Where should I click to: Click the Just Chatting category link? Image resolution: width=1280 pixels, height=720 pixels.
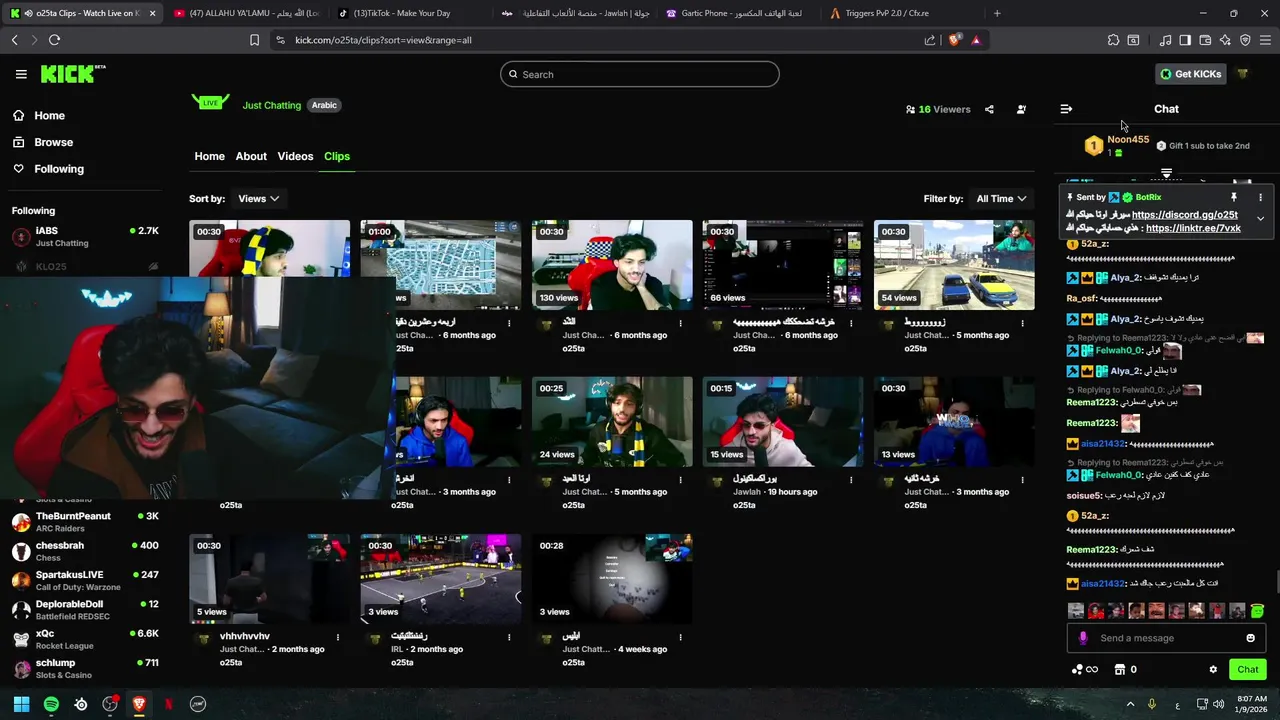pyautogui.click(x=272, y=105)
